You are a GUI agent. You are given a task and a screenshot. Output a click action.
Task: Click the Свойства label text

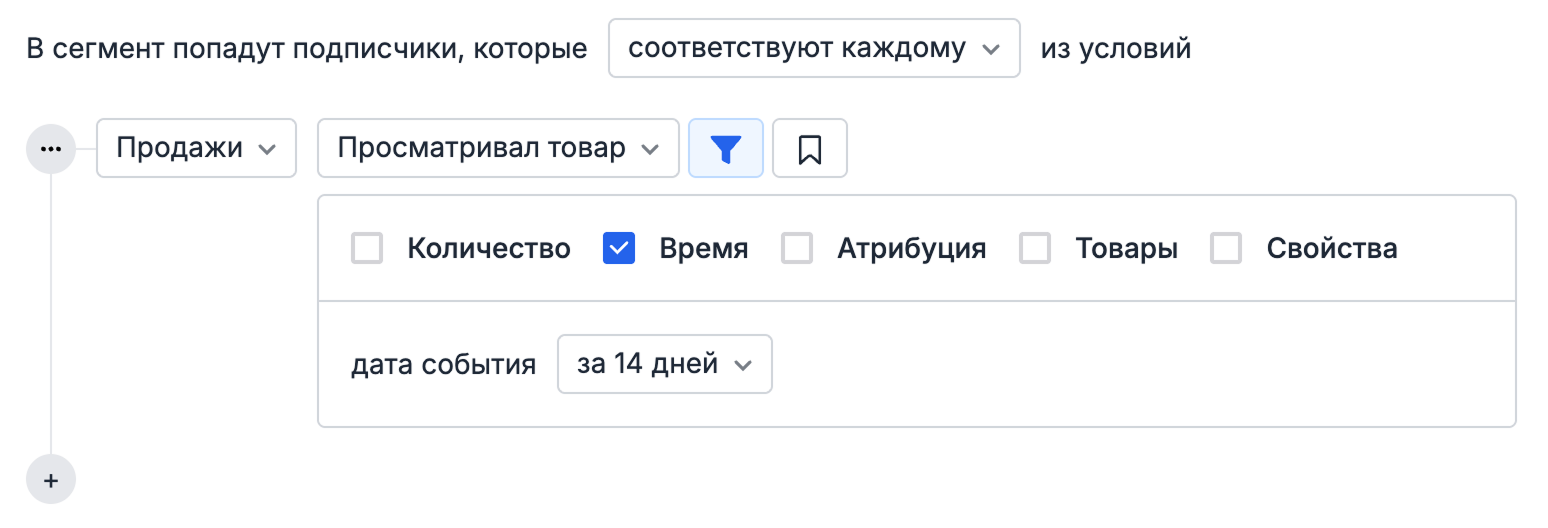(x=1331, y=249)
